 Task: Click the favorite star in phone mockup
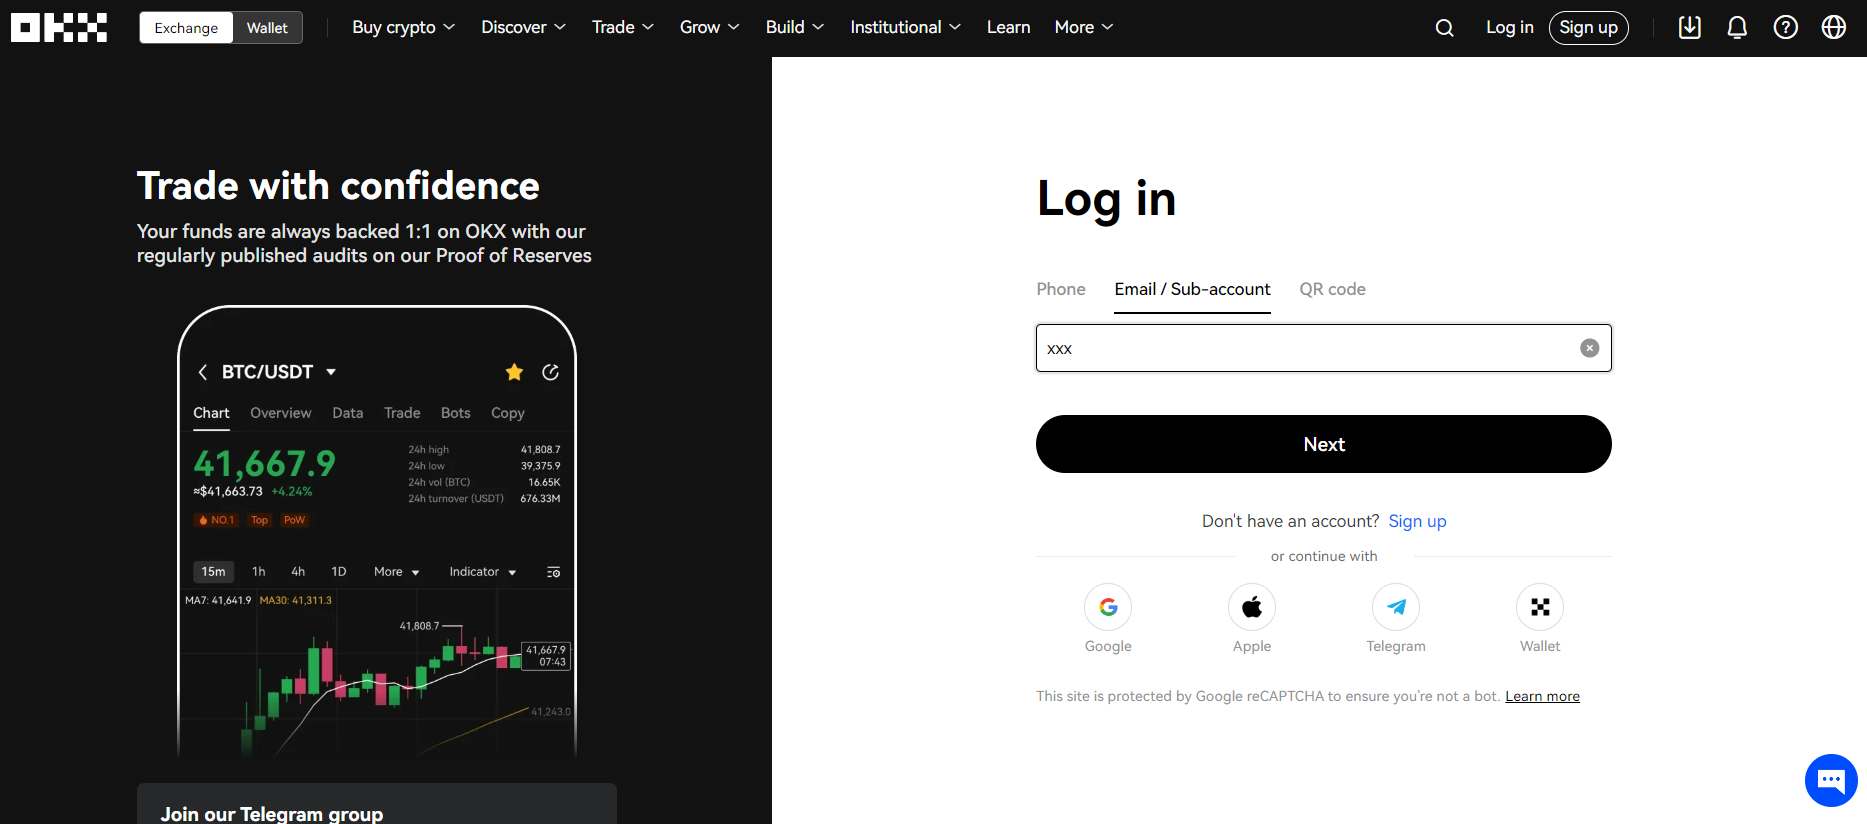coord(514,372)
